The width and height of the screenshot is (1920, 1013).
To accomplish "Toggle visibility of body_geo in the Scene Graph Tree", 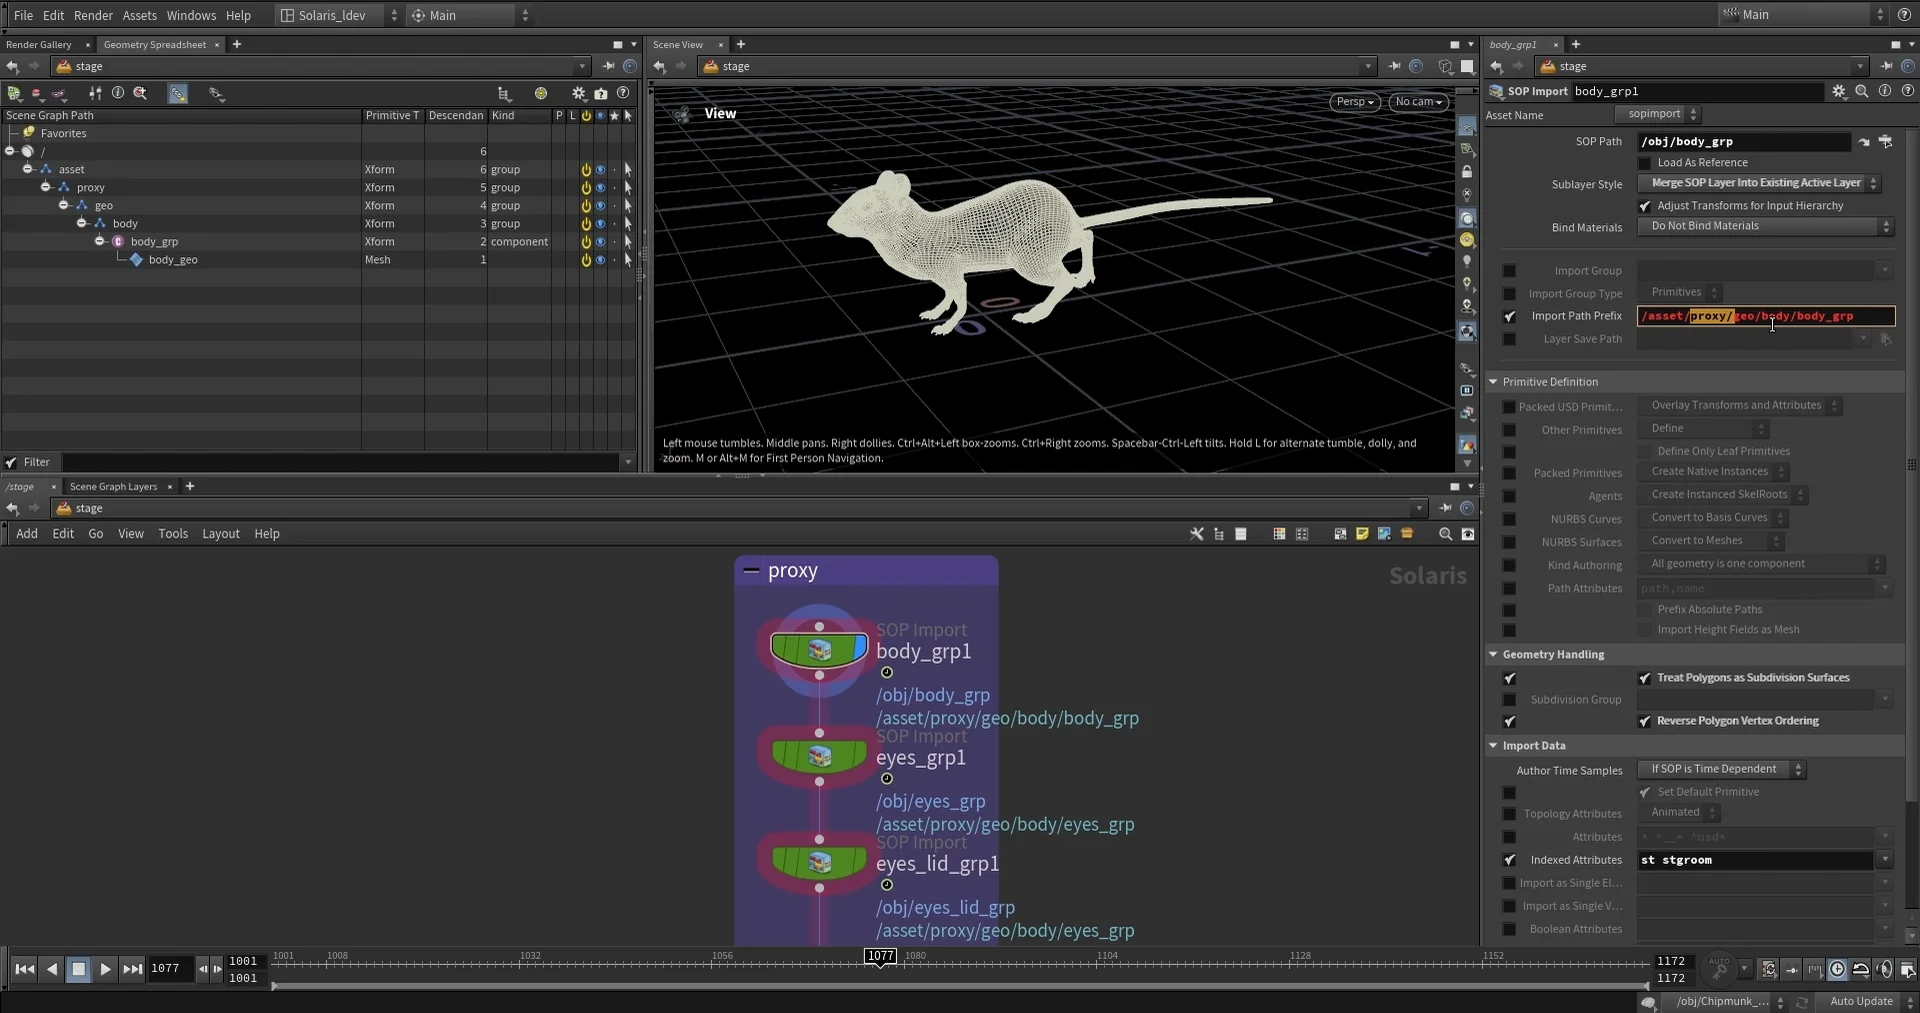I will coord(600,260).
